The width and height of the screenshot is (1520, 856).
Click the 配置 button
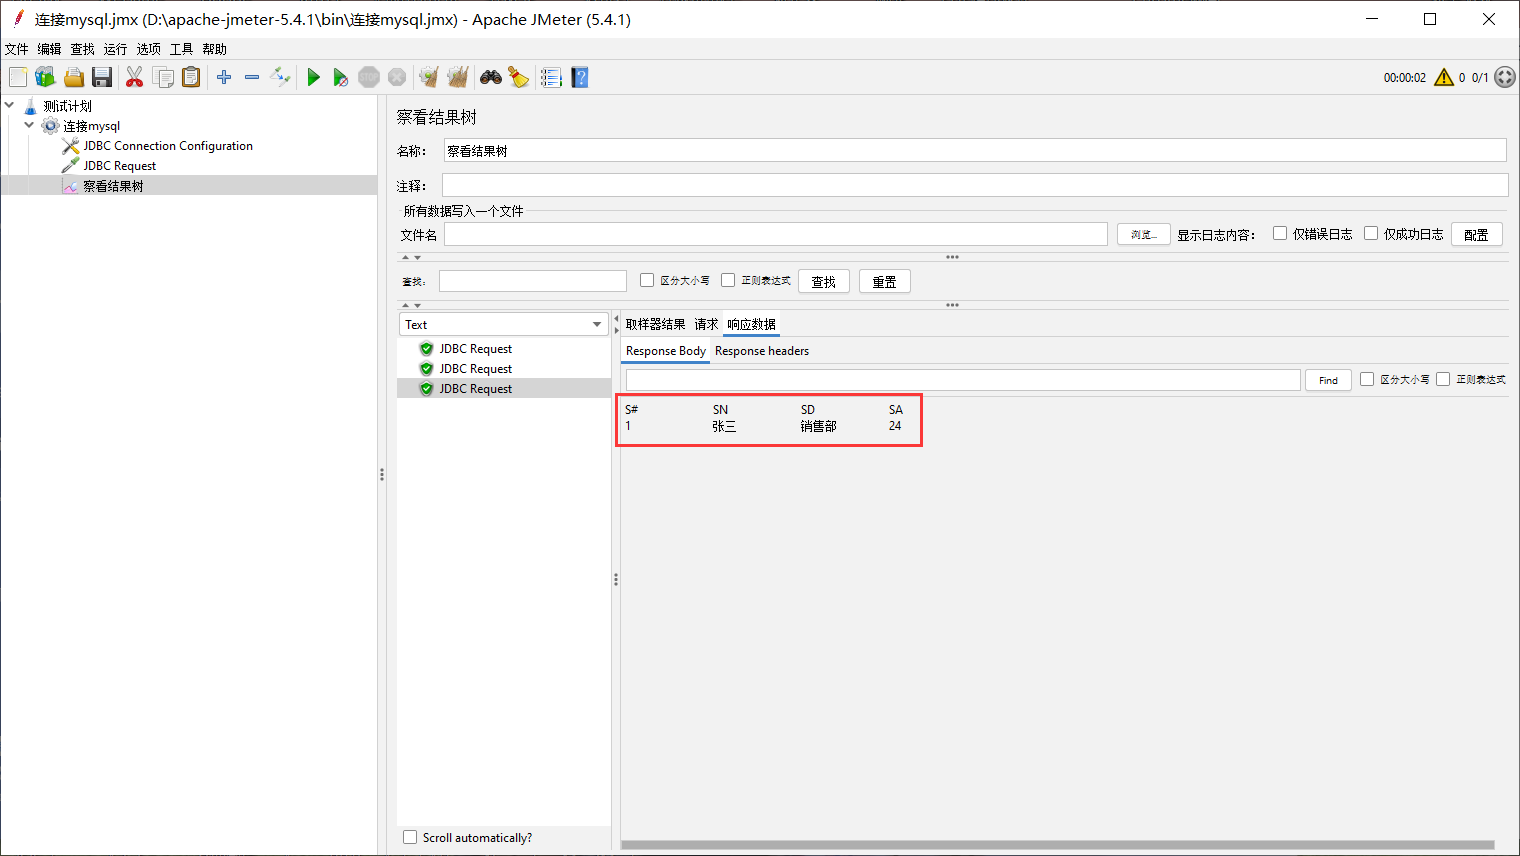click(x=1476, y=234)
